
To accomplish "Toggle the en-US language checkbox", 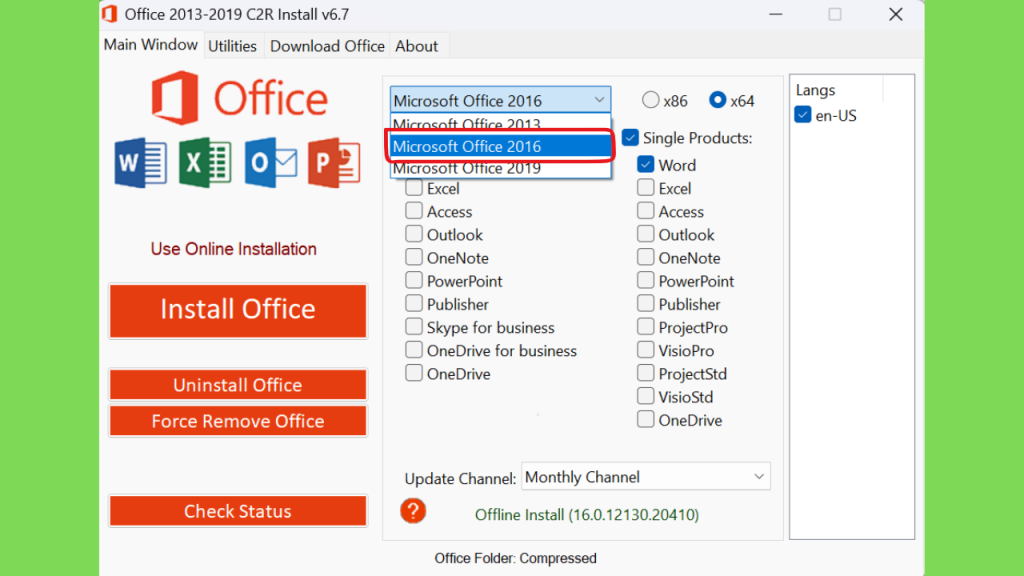I will pyautogui.click(x=803, y=115).
